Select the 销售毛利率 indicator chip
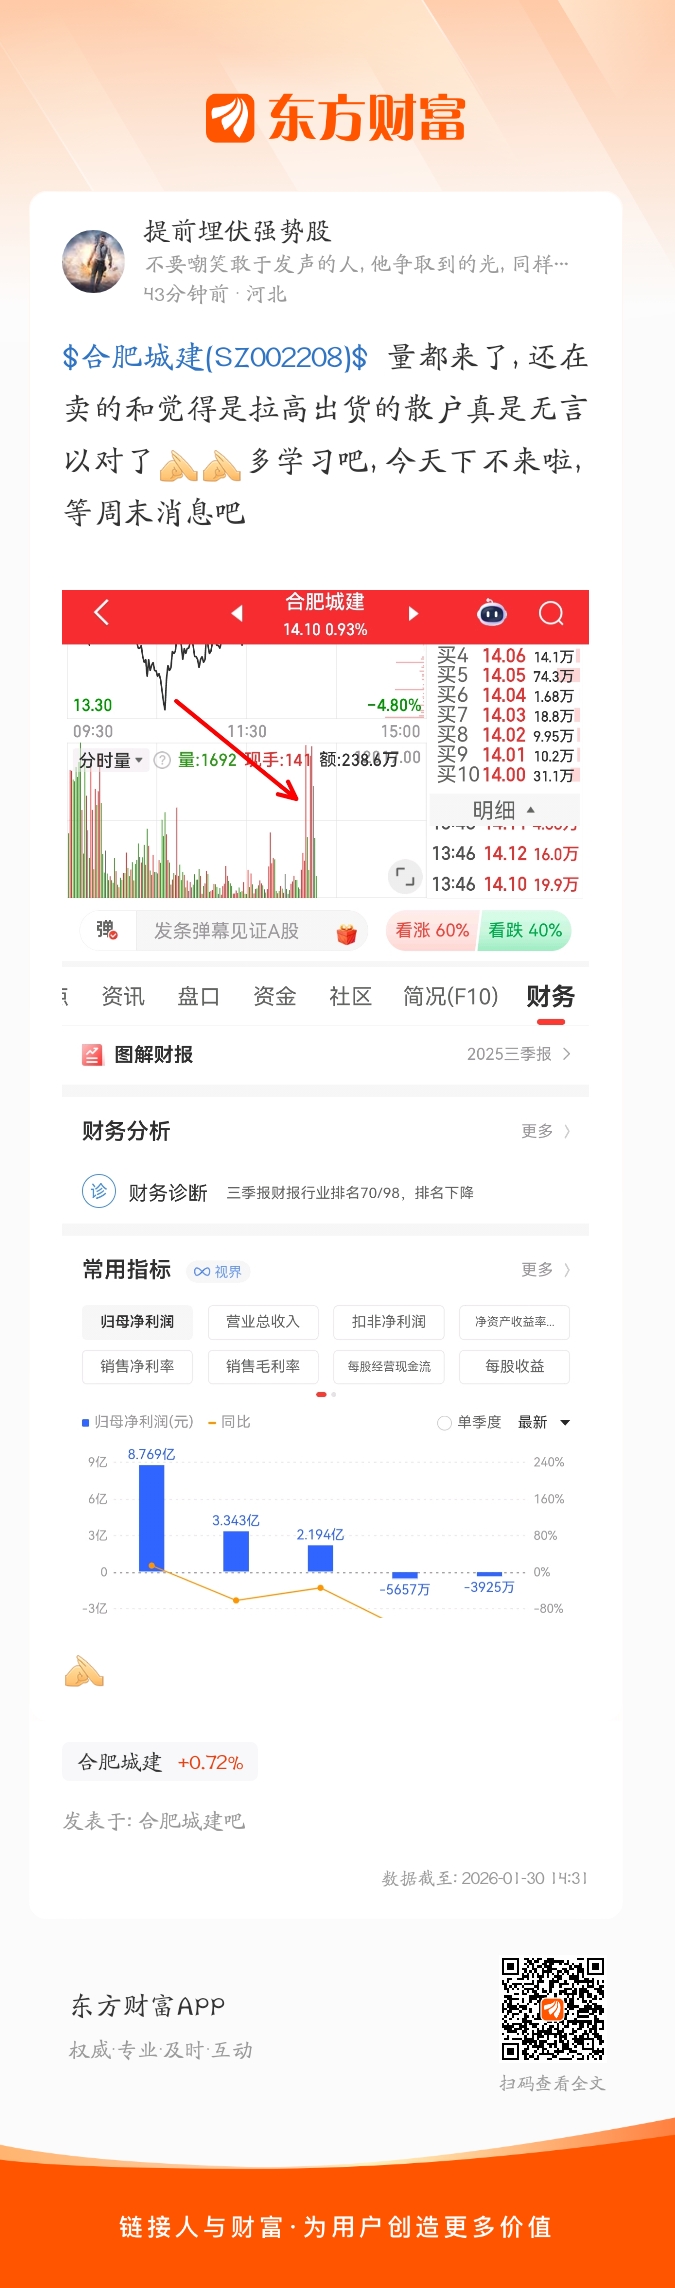Screen dimensions: 675x2288 point(263,1366)
